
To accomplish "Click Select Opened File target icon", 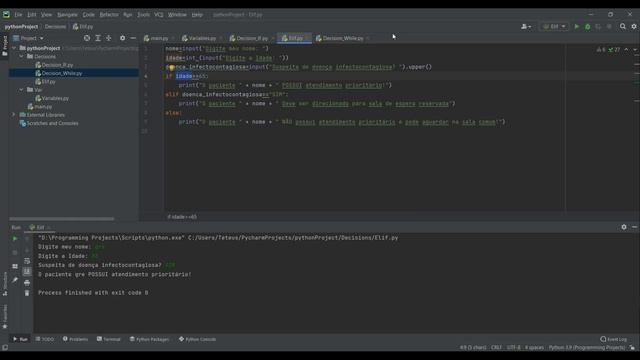I will 87,38.
